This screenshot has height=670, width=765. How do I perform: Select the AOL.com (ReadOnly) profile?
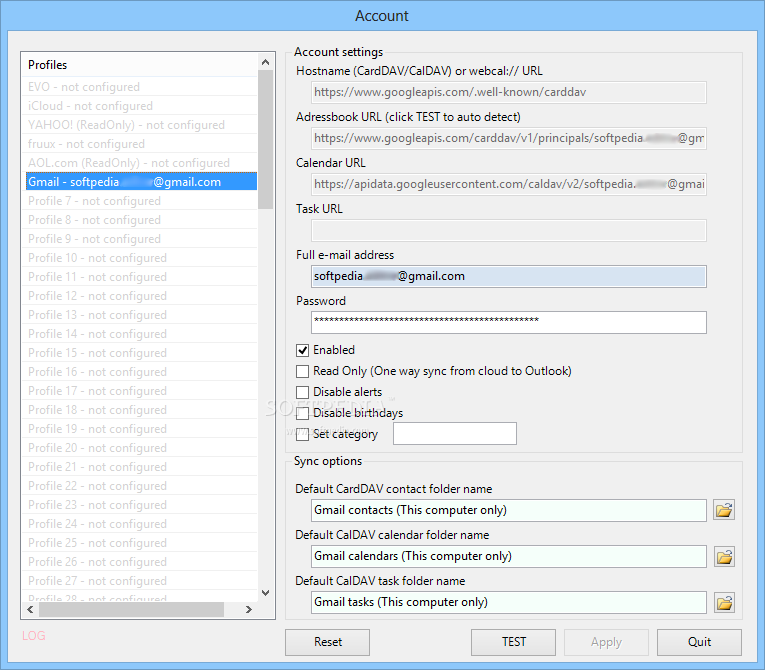139,163
